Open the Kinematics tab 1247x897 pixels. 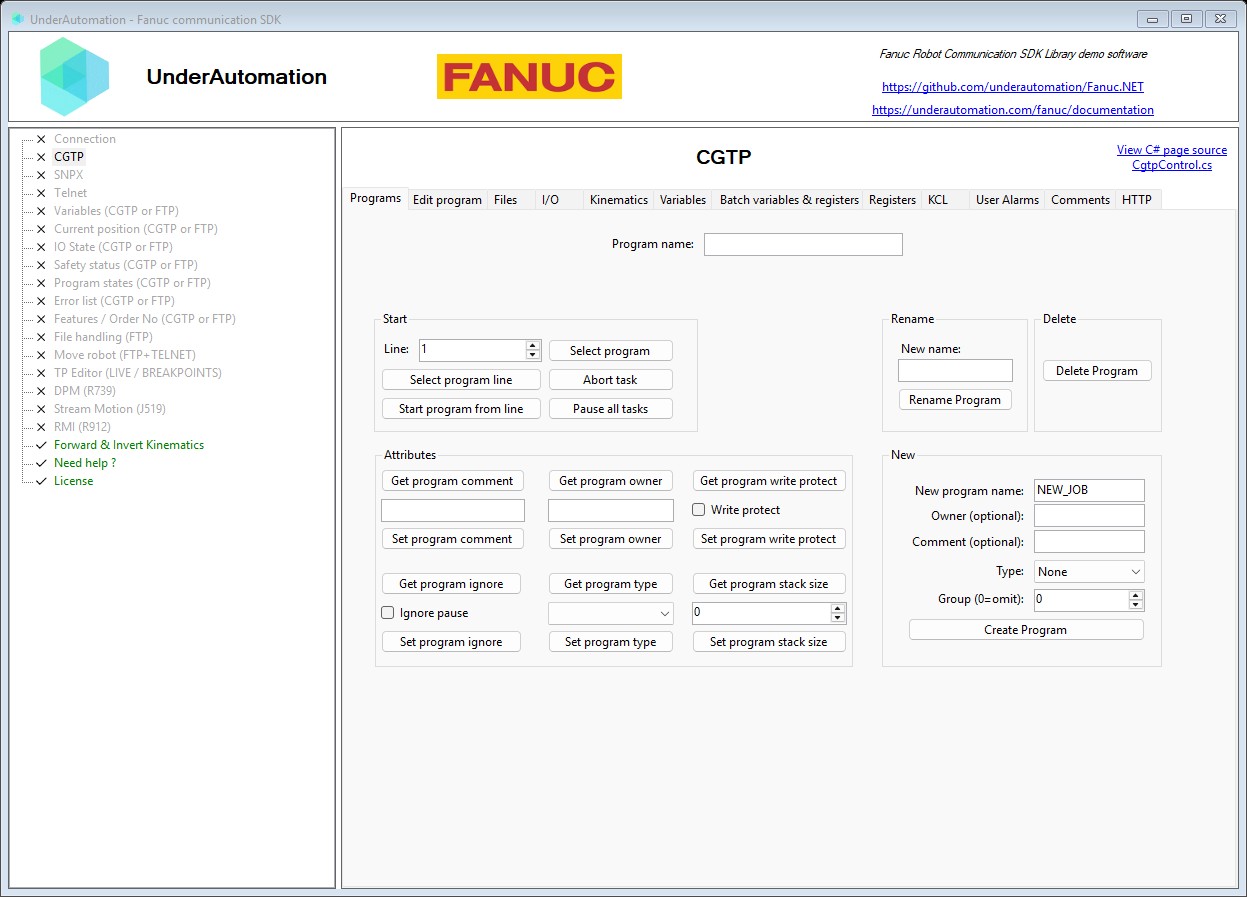tap(619, 200)
